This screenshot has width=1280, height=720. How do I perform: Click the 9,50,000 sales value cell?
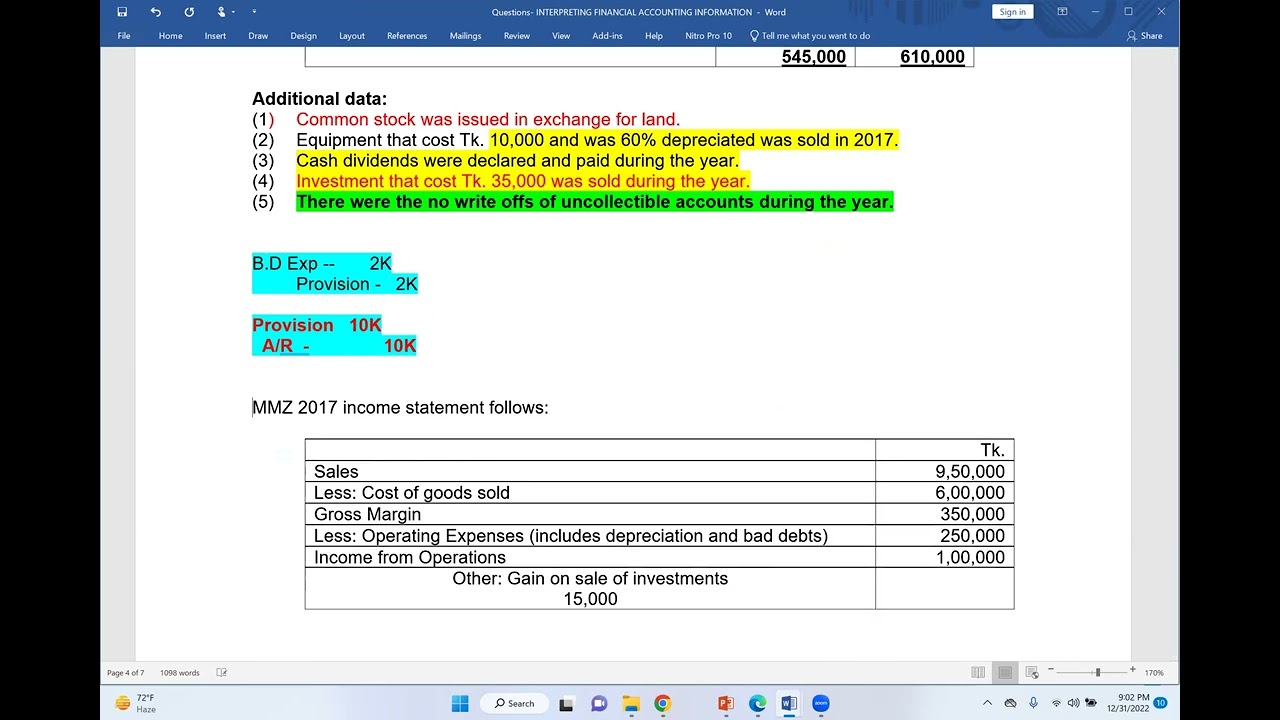[970, 472]
